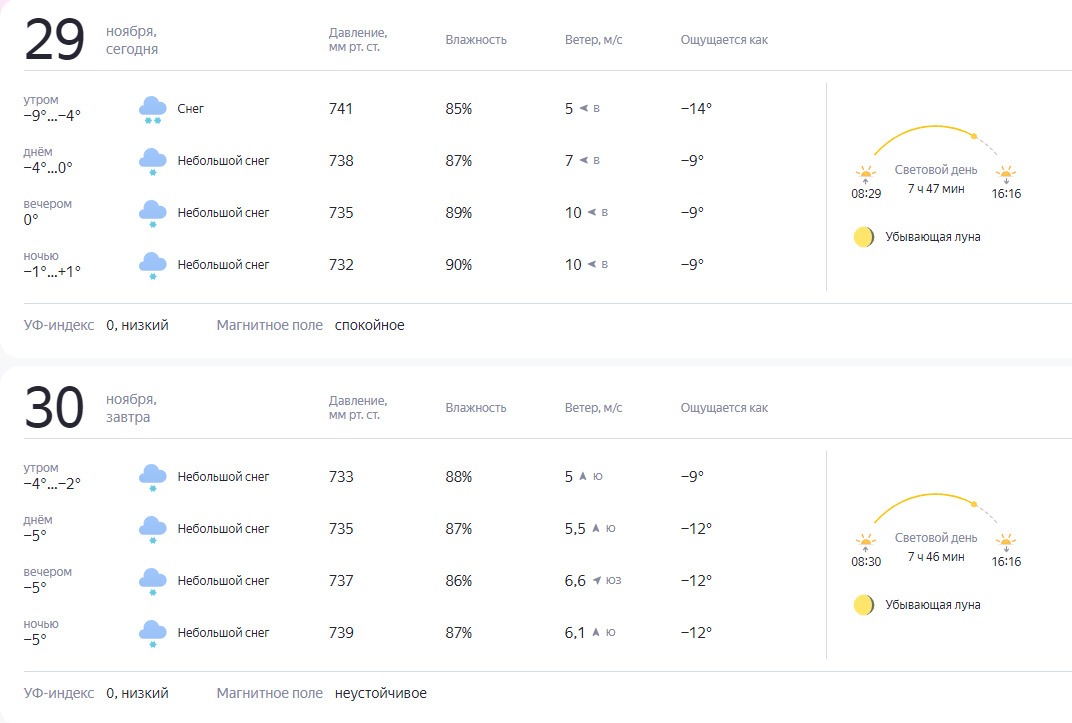Screen dimensions: 1072x723
Task: Click the south-west wind arrow beside 6,6
Action: (x=597, y=580)
